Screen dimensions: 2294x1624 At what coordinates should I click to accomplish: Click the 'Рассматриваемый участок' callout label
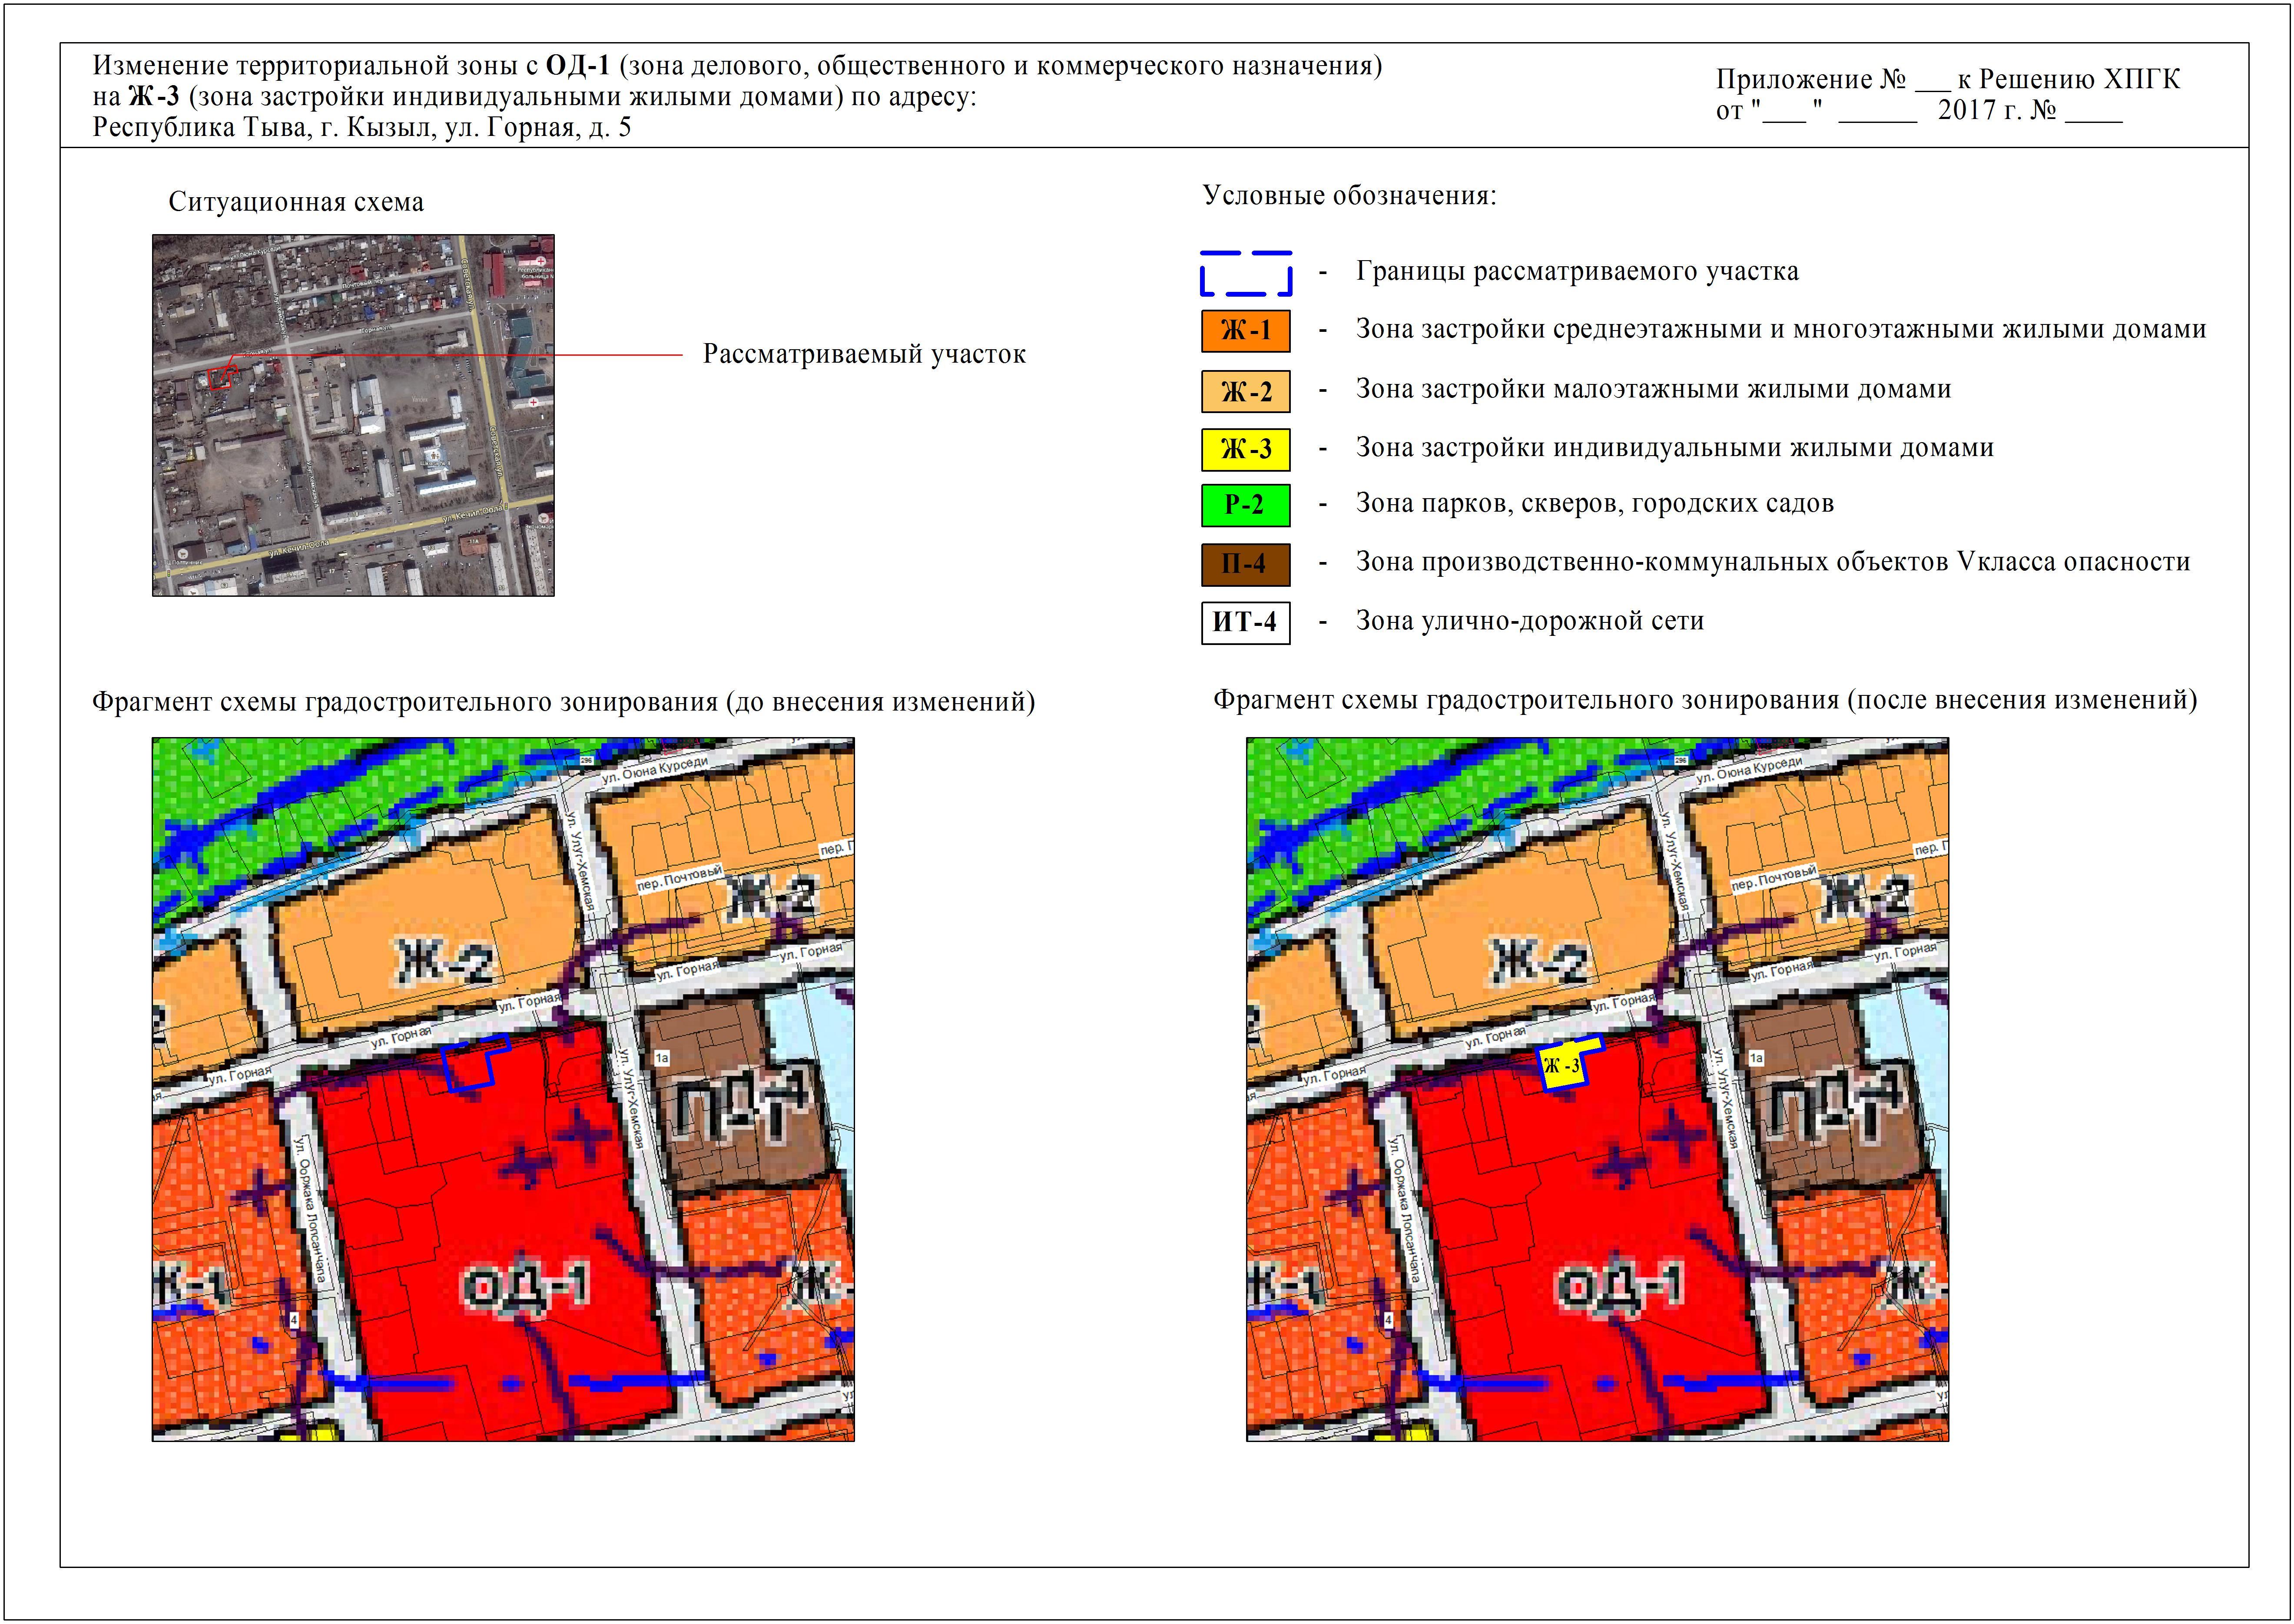864,354
